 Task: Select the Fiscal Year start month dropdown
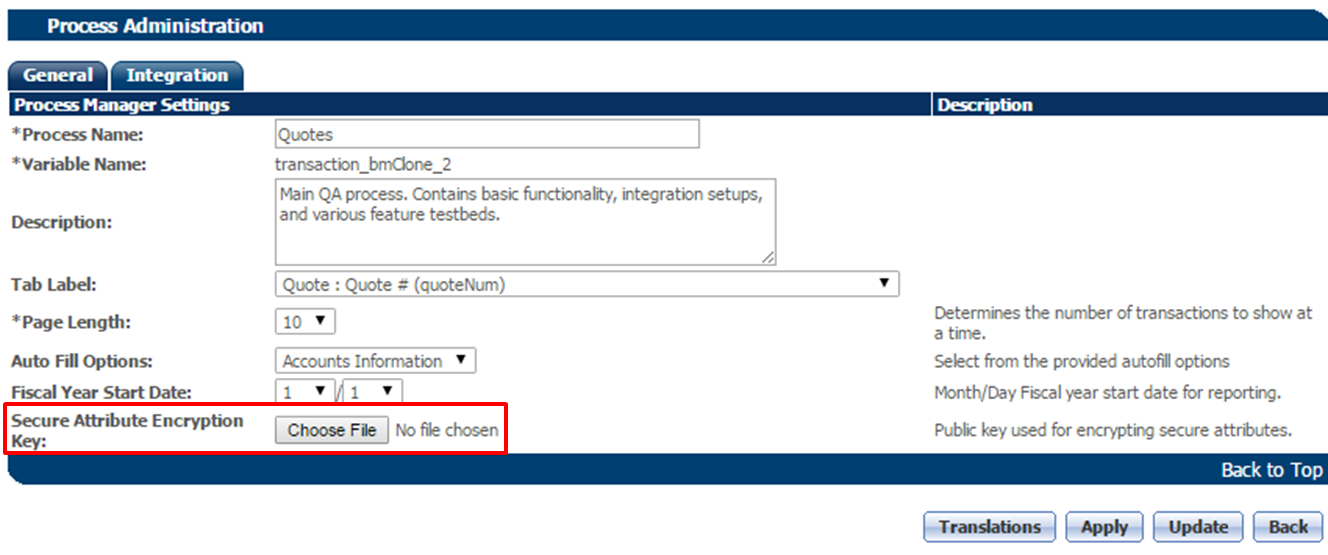[x=305, y=392]
